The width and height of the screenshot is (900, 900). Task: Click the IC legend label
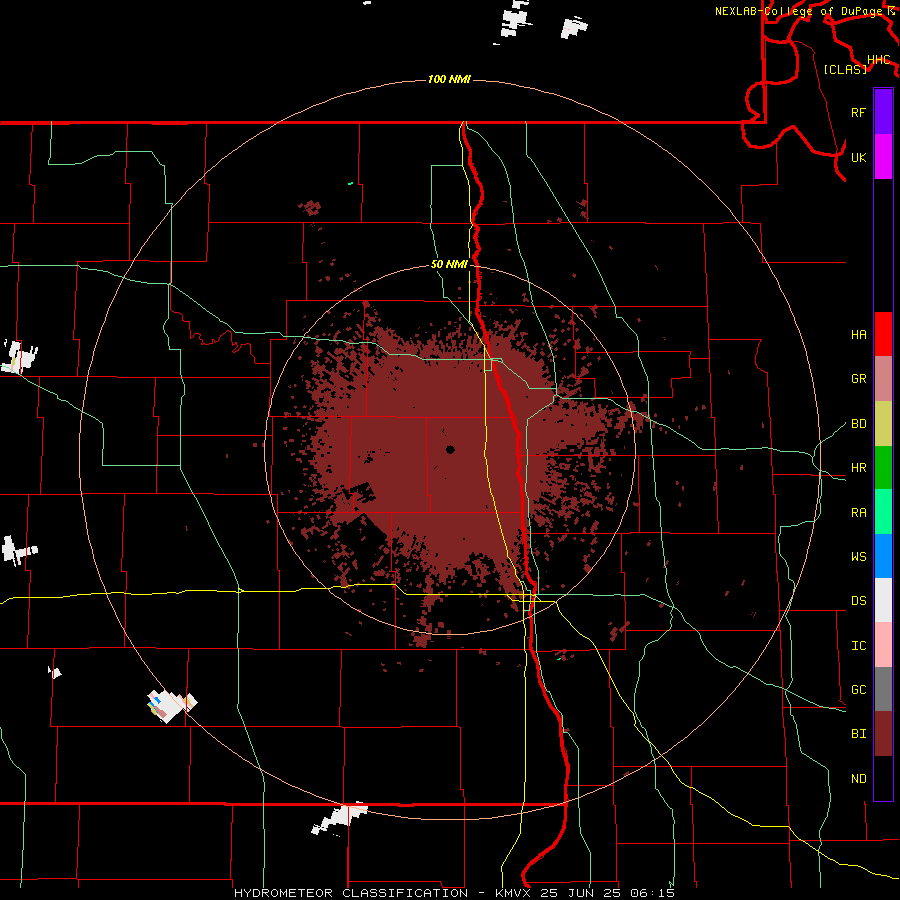click(x=858, y=646)
